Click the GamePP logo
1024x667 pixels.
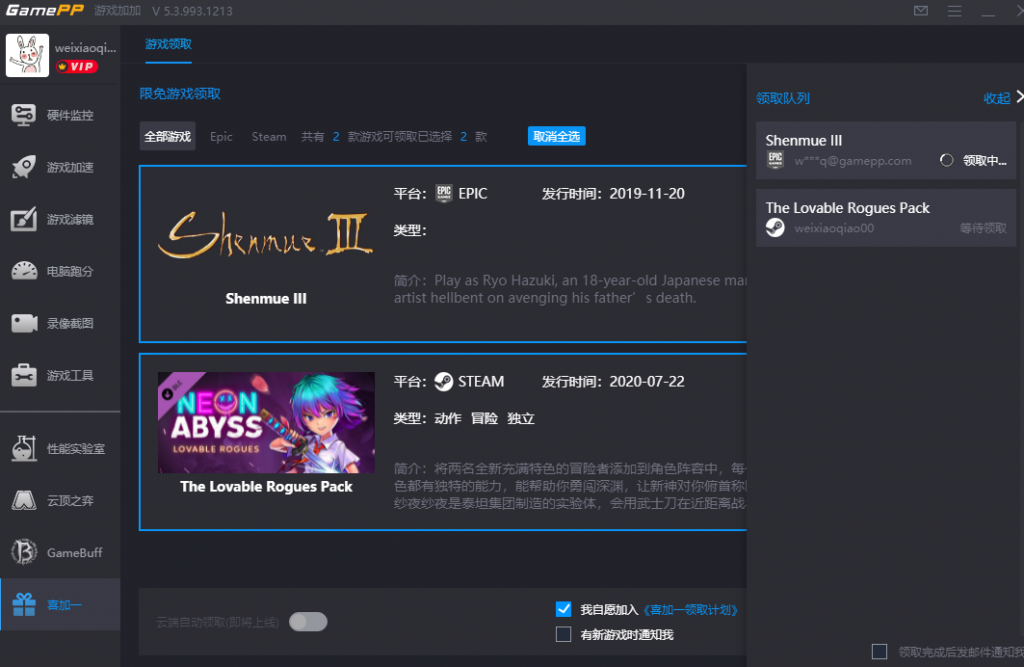click(44, 10)
